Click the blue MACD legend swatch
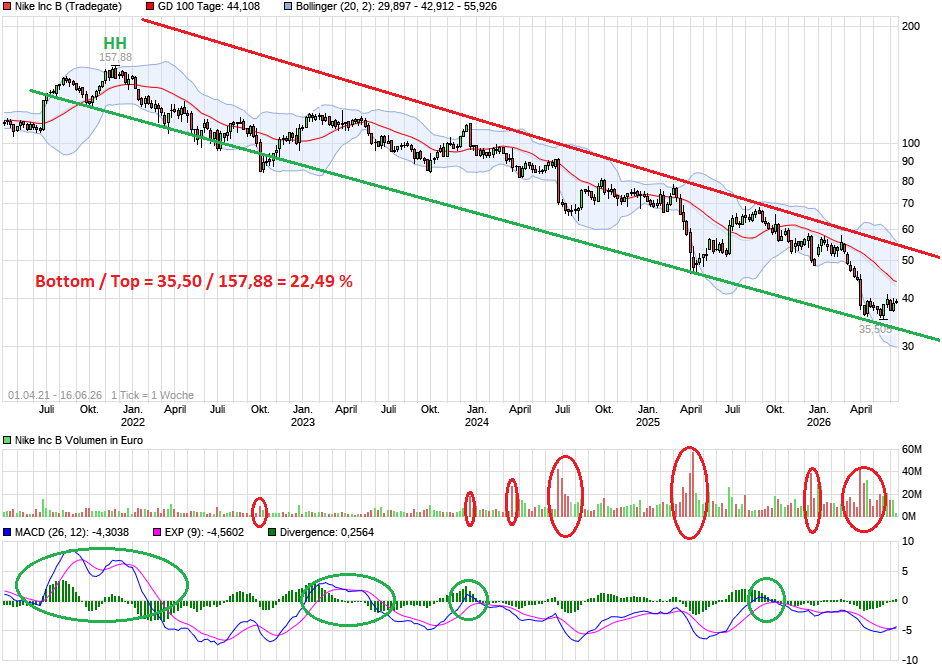Viewport: 942px width, 670px height. point(7,532)
